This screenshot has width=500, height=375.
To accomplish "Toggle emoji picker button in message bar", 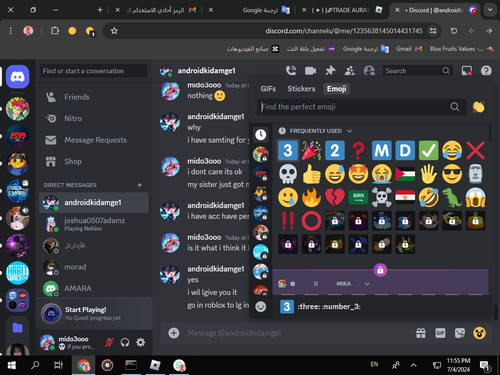I will tap(479, 333).
